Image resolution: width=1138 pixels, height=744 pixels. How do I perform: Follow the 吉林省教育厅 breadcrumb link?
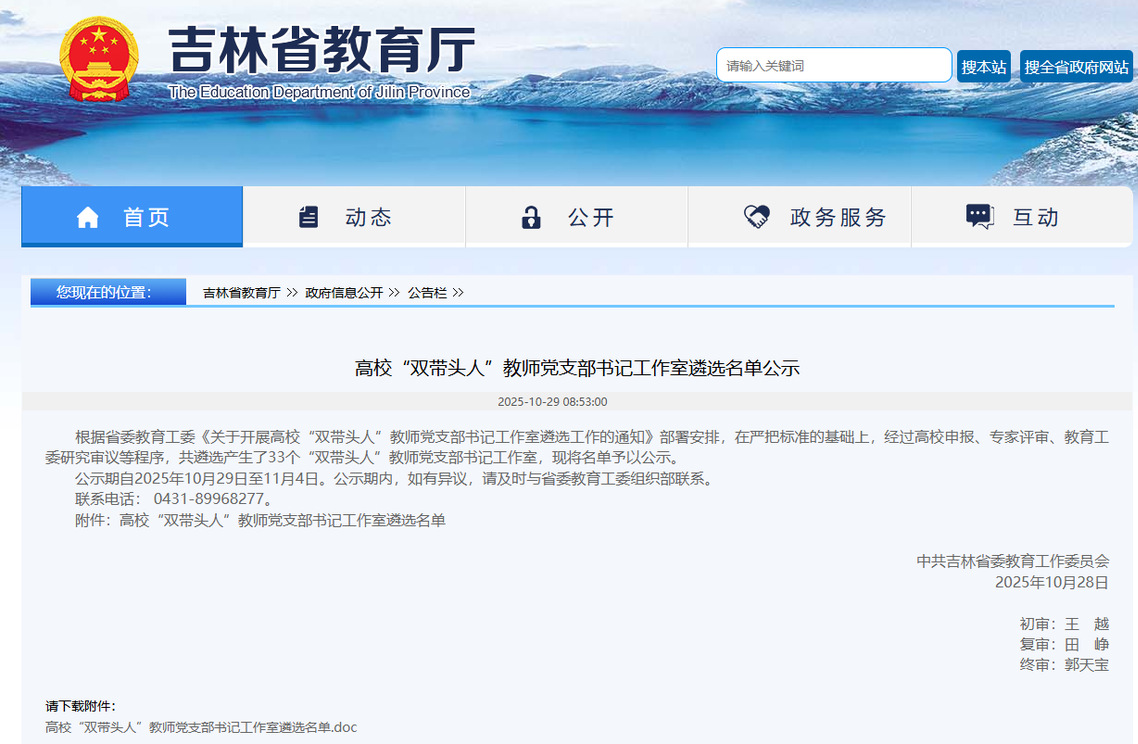coord(241,293)
